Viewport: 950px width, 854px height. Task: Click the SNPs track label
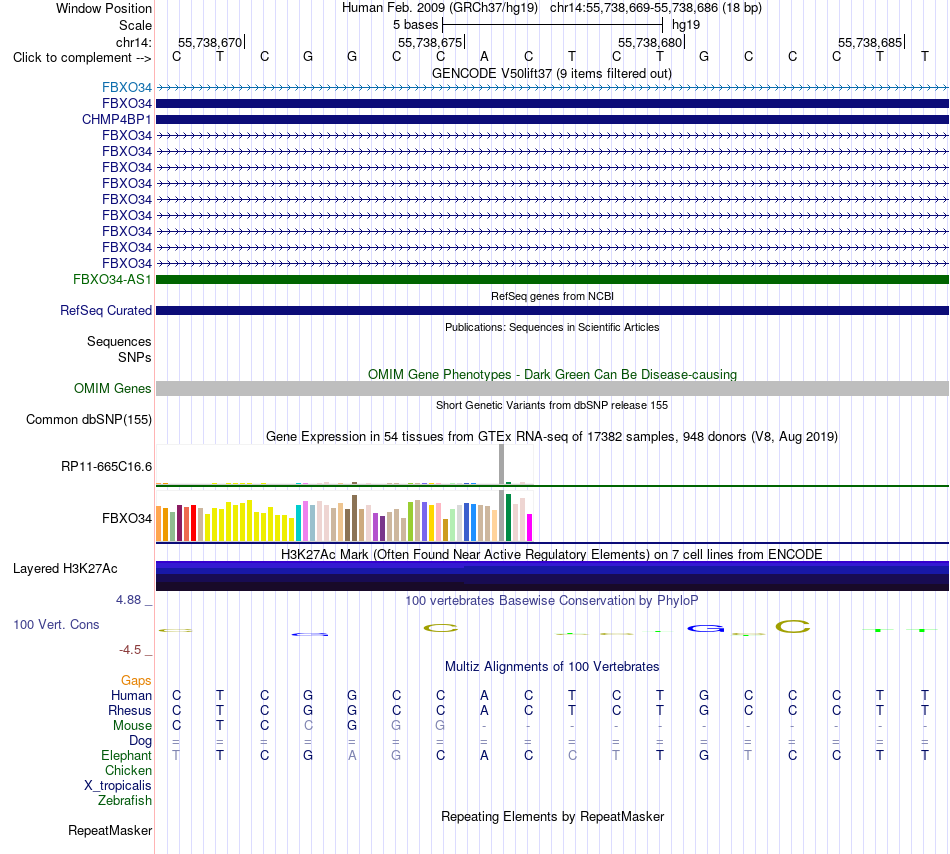pyautogui.click(x=135, y=357)
